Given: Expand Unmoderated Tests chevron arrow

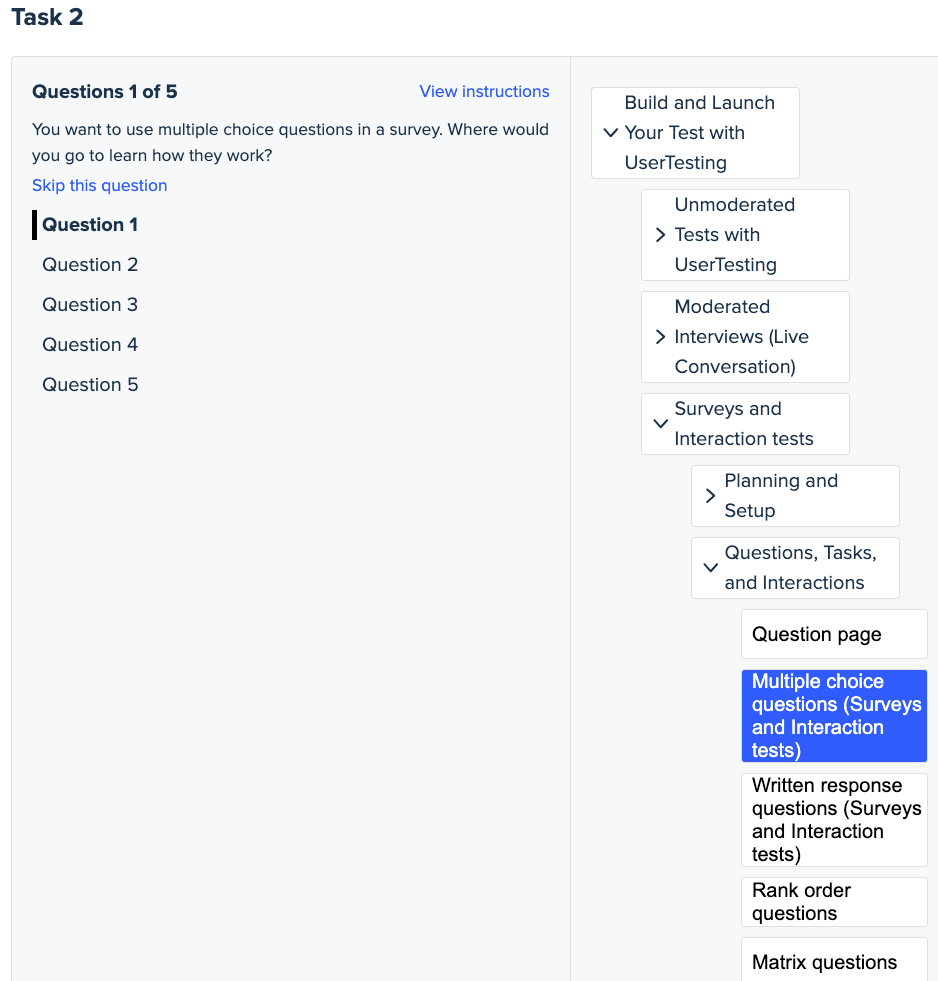Looking at the screenshot, I should [660, 235].
